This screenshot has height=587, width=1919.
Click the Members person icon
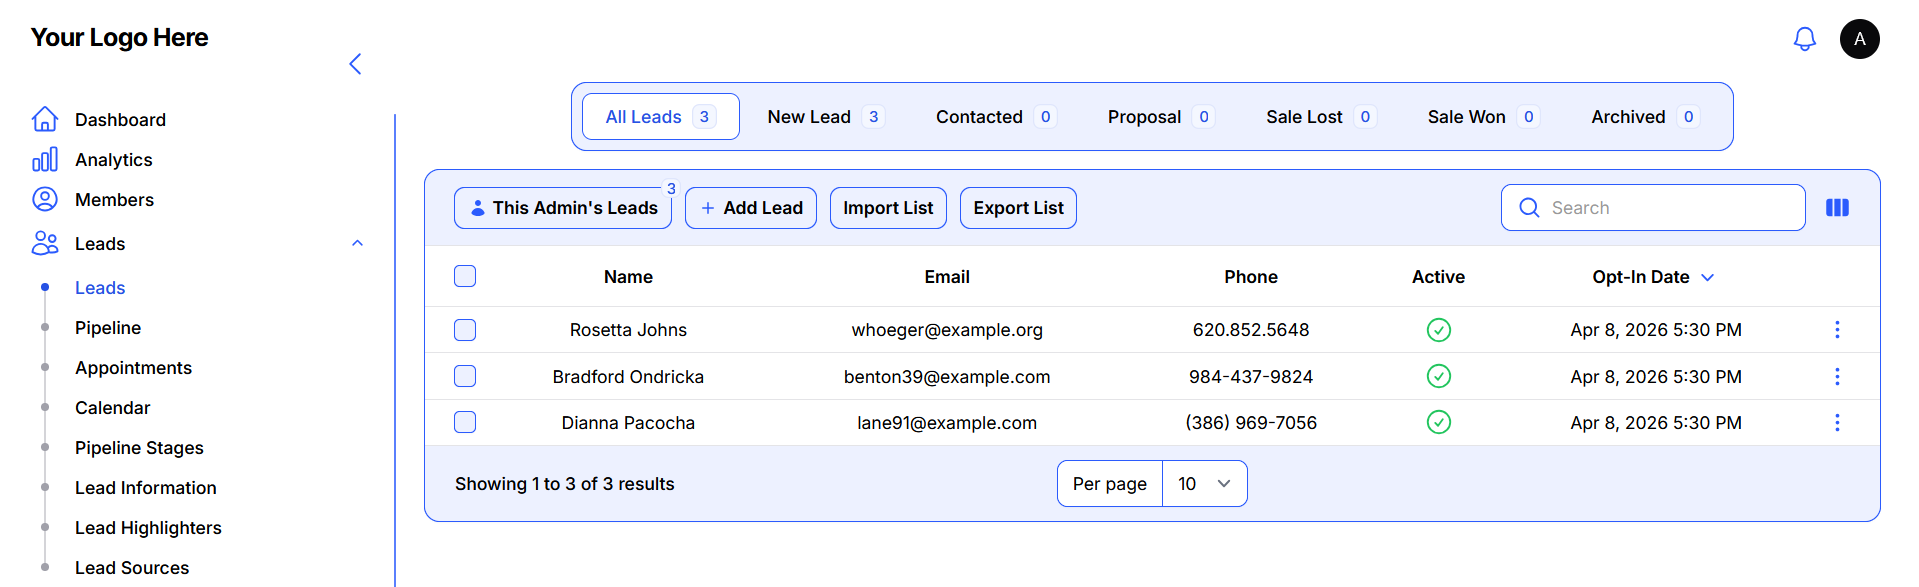pos(45,200)
